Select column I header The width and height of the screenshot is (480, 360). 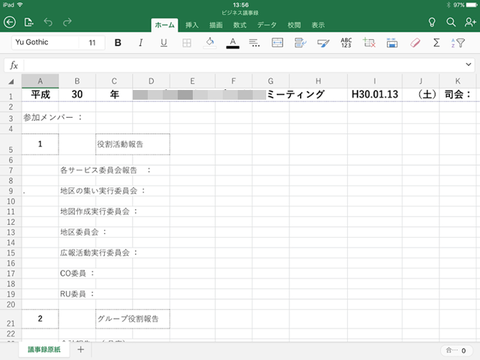tap(375, 81)
